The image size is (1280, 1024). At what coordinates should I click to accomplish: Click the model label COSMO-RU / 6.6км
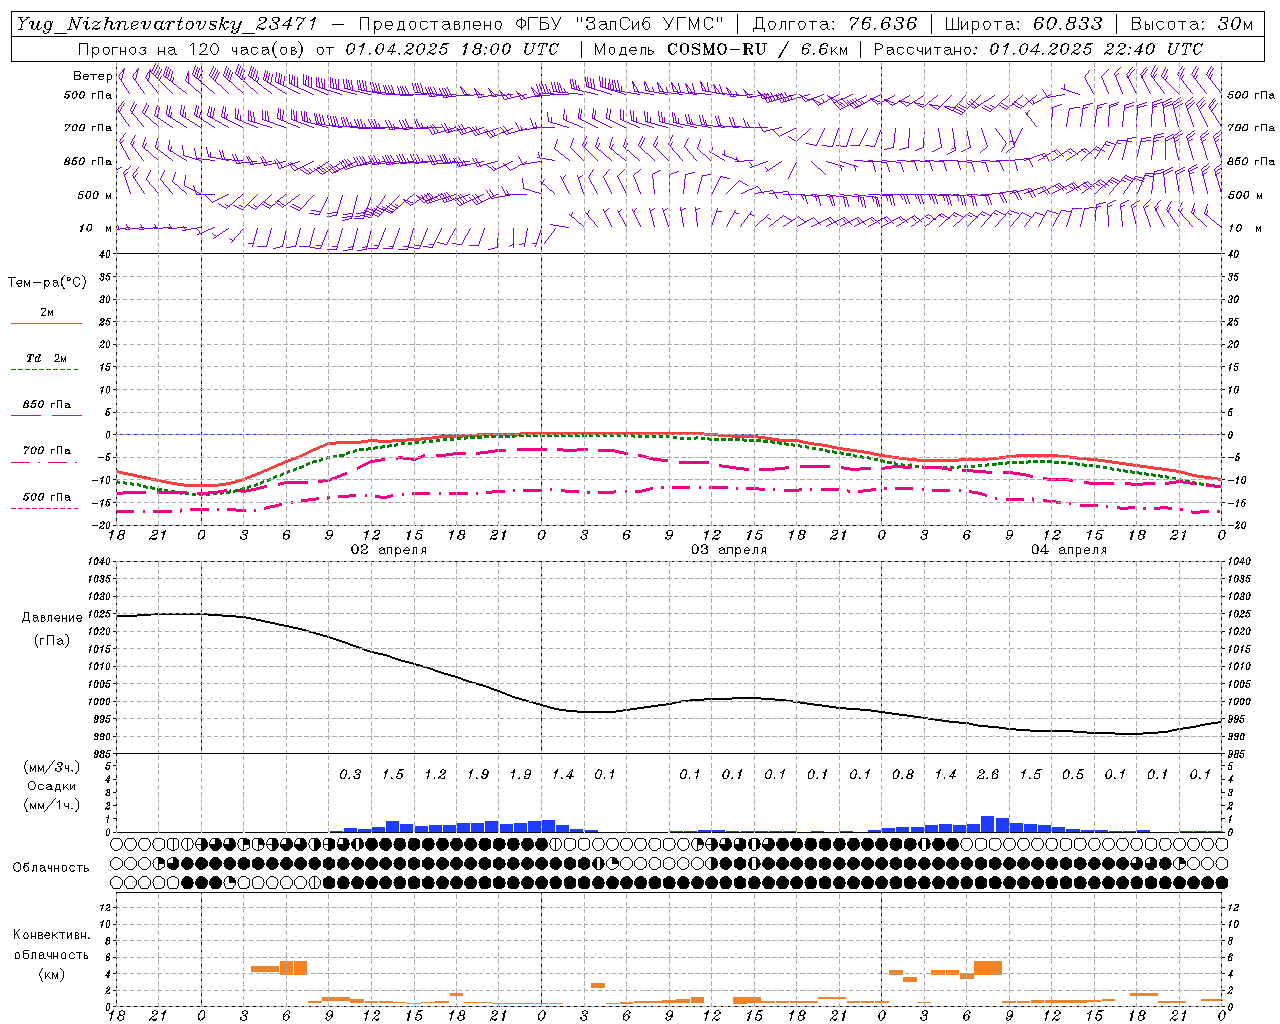[758, 49]
